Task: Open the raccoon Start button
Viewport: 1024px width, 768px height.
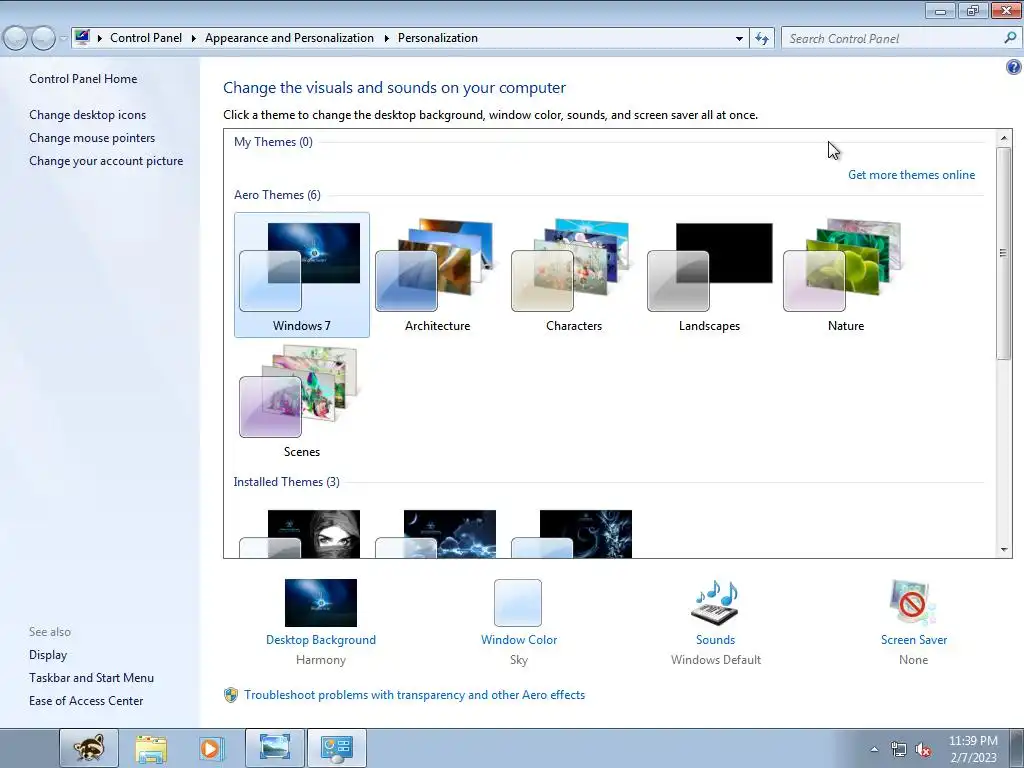Action: 89,748
